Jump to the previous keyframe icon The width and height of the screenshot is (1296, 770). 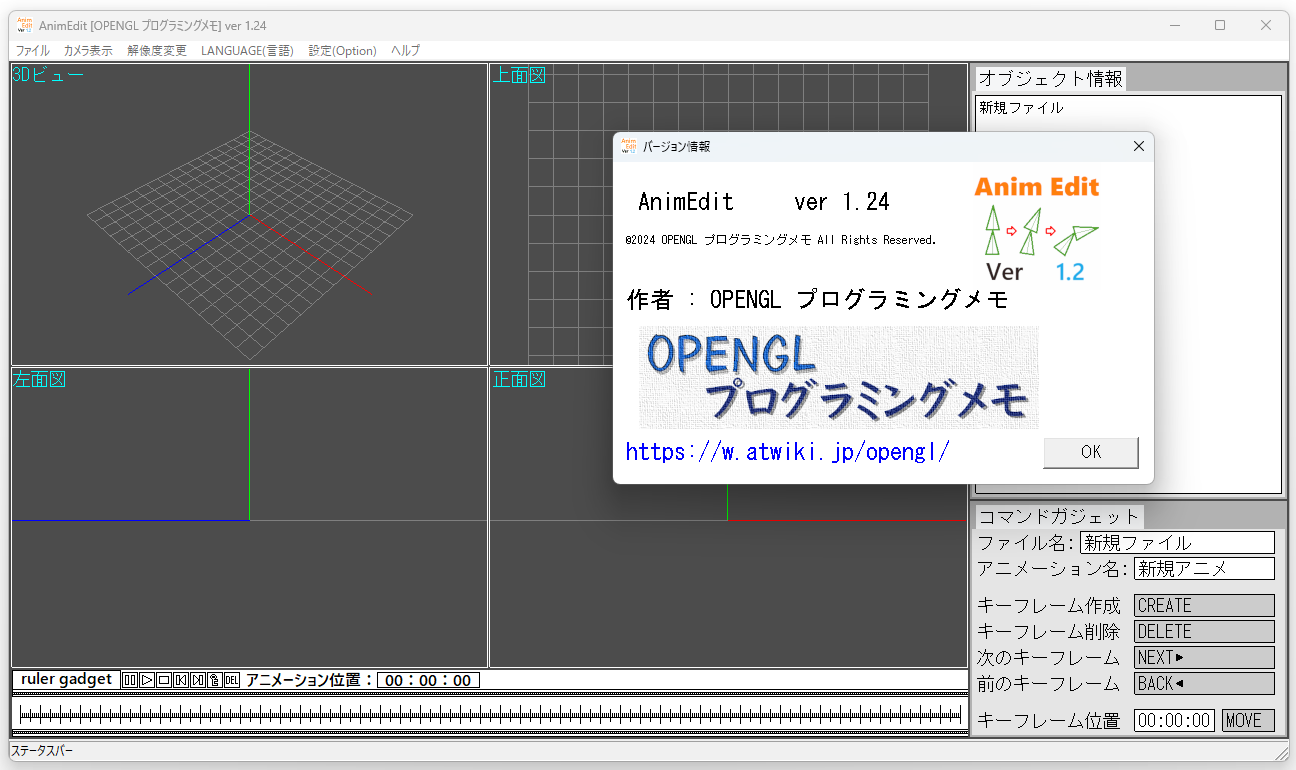[181, 680]
